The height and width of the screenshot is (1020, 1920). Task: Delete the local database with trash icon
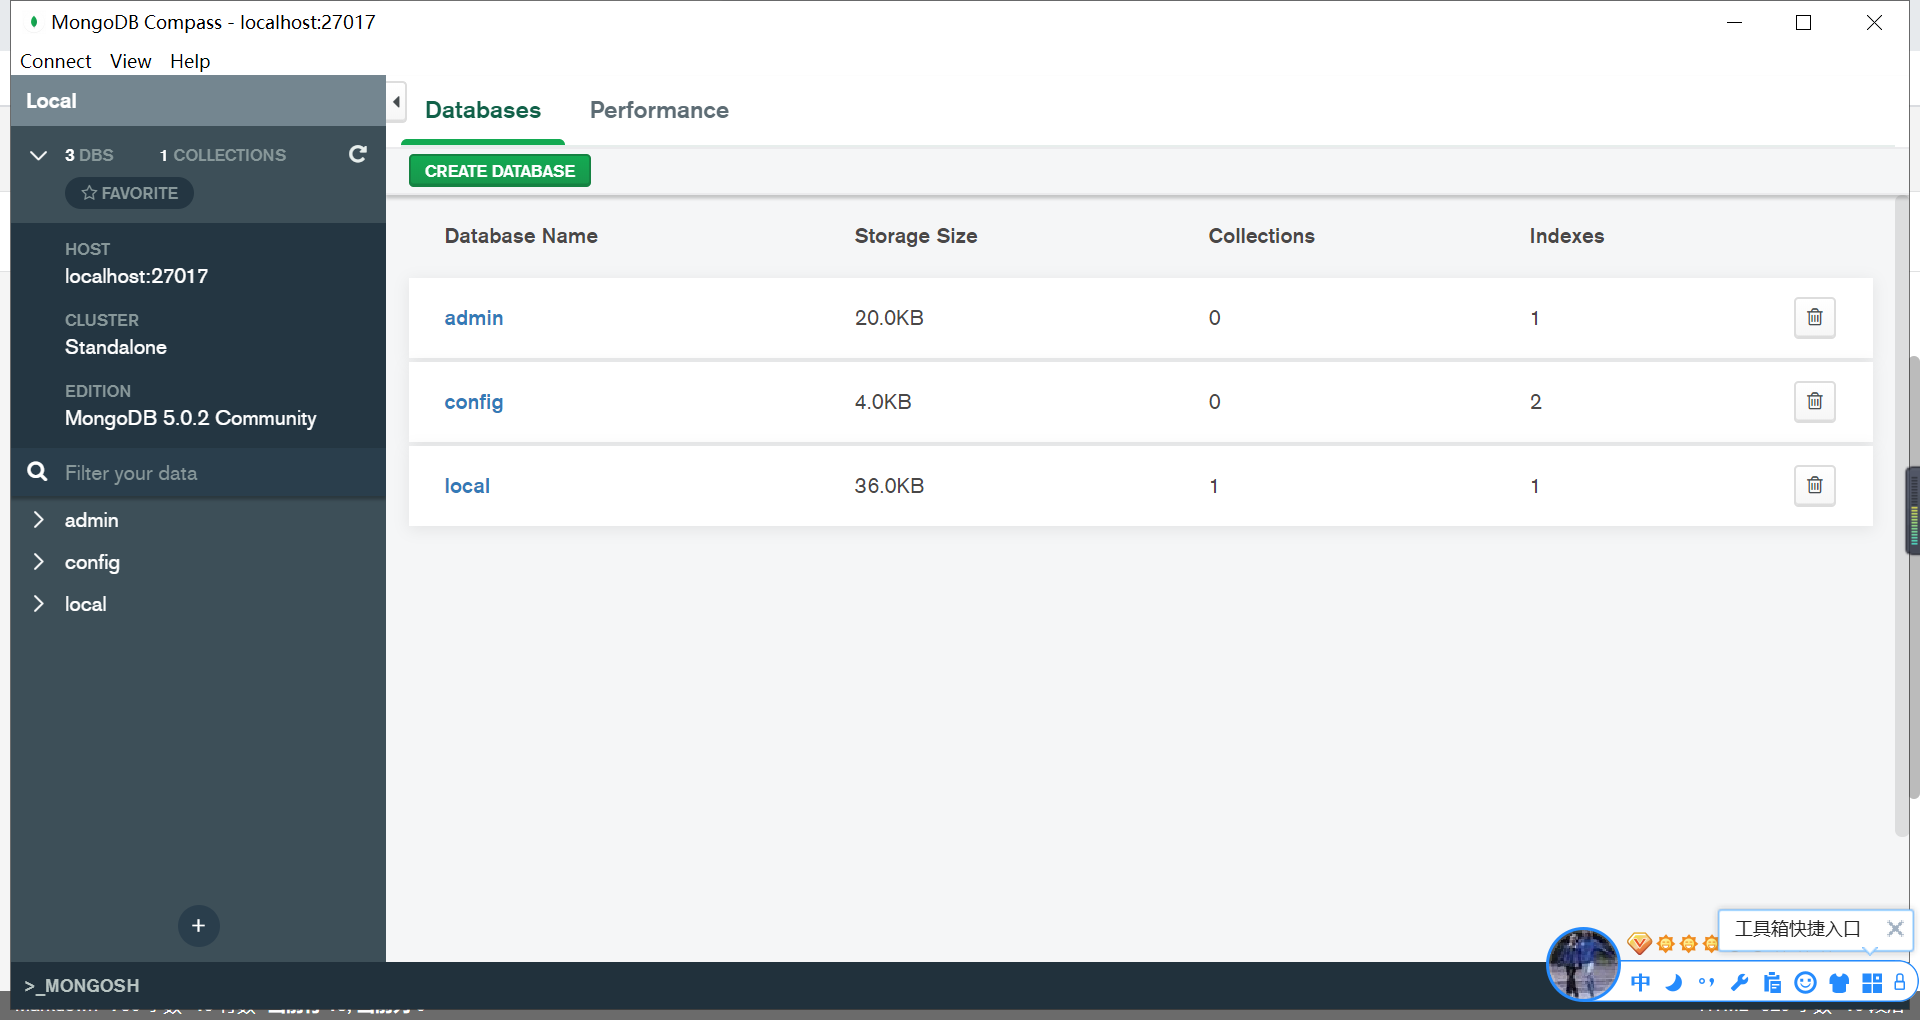coord(1814,486)
